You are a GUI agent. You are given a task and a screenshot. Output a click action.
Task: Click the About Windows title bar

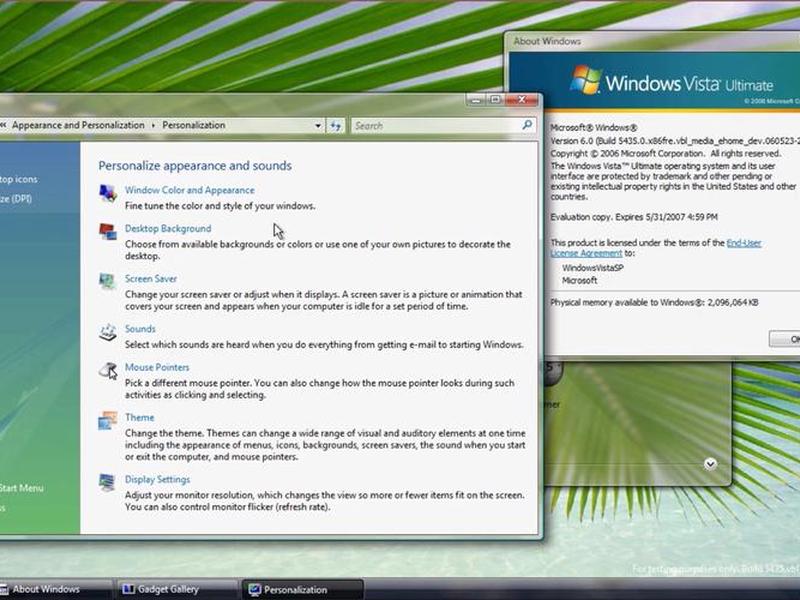[652, 41]
